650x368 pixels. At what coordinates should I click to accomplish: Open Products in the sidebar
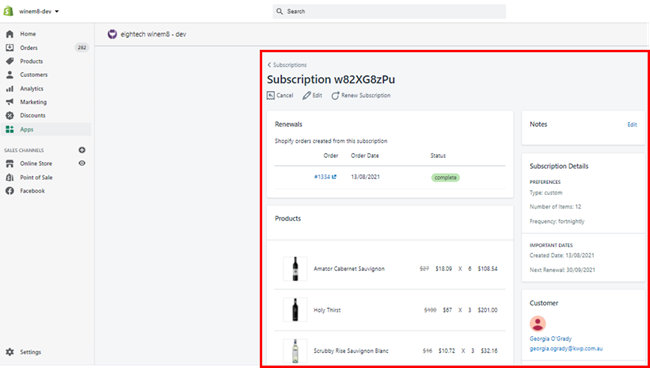pyautogui.click(x=32, y=61)
